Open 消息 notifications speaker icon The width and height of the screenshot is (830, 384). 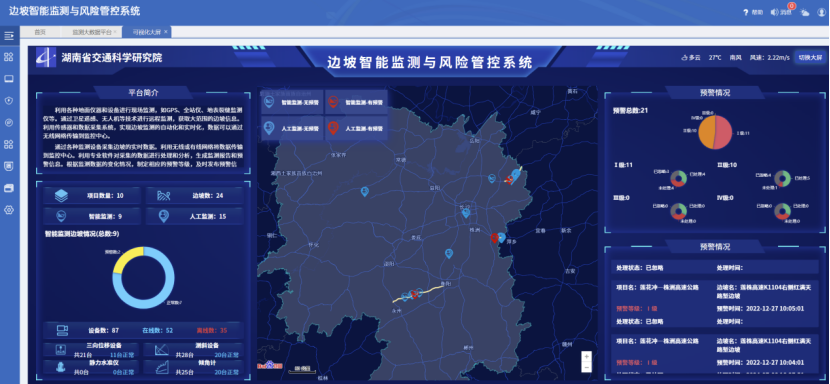click(774, 12)
